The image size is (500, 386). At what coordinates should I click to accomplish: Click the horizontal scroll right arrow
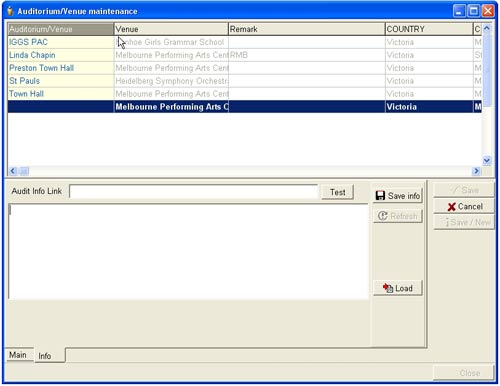476,171
